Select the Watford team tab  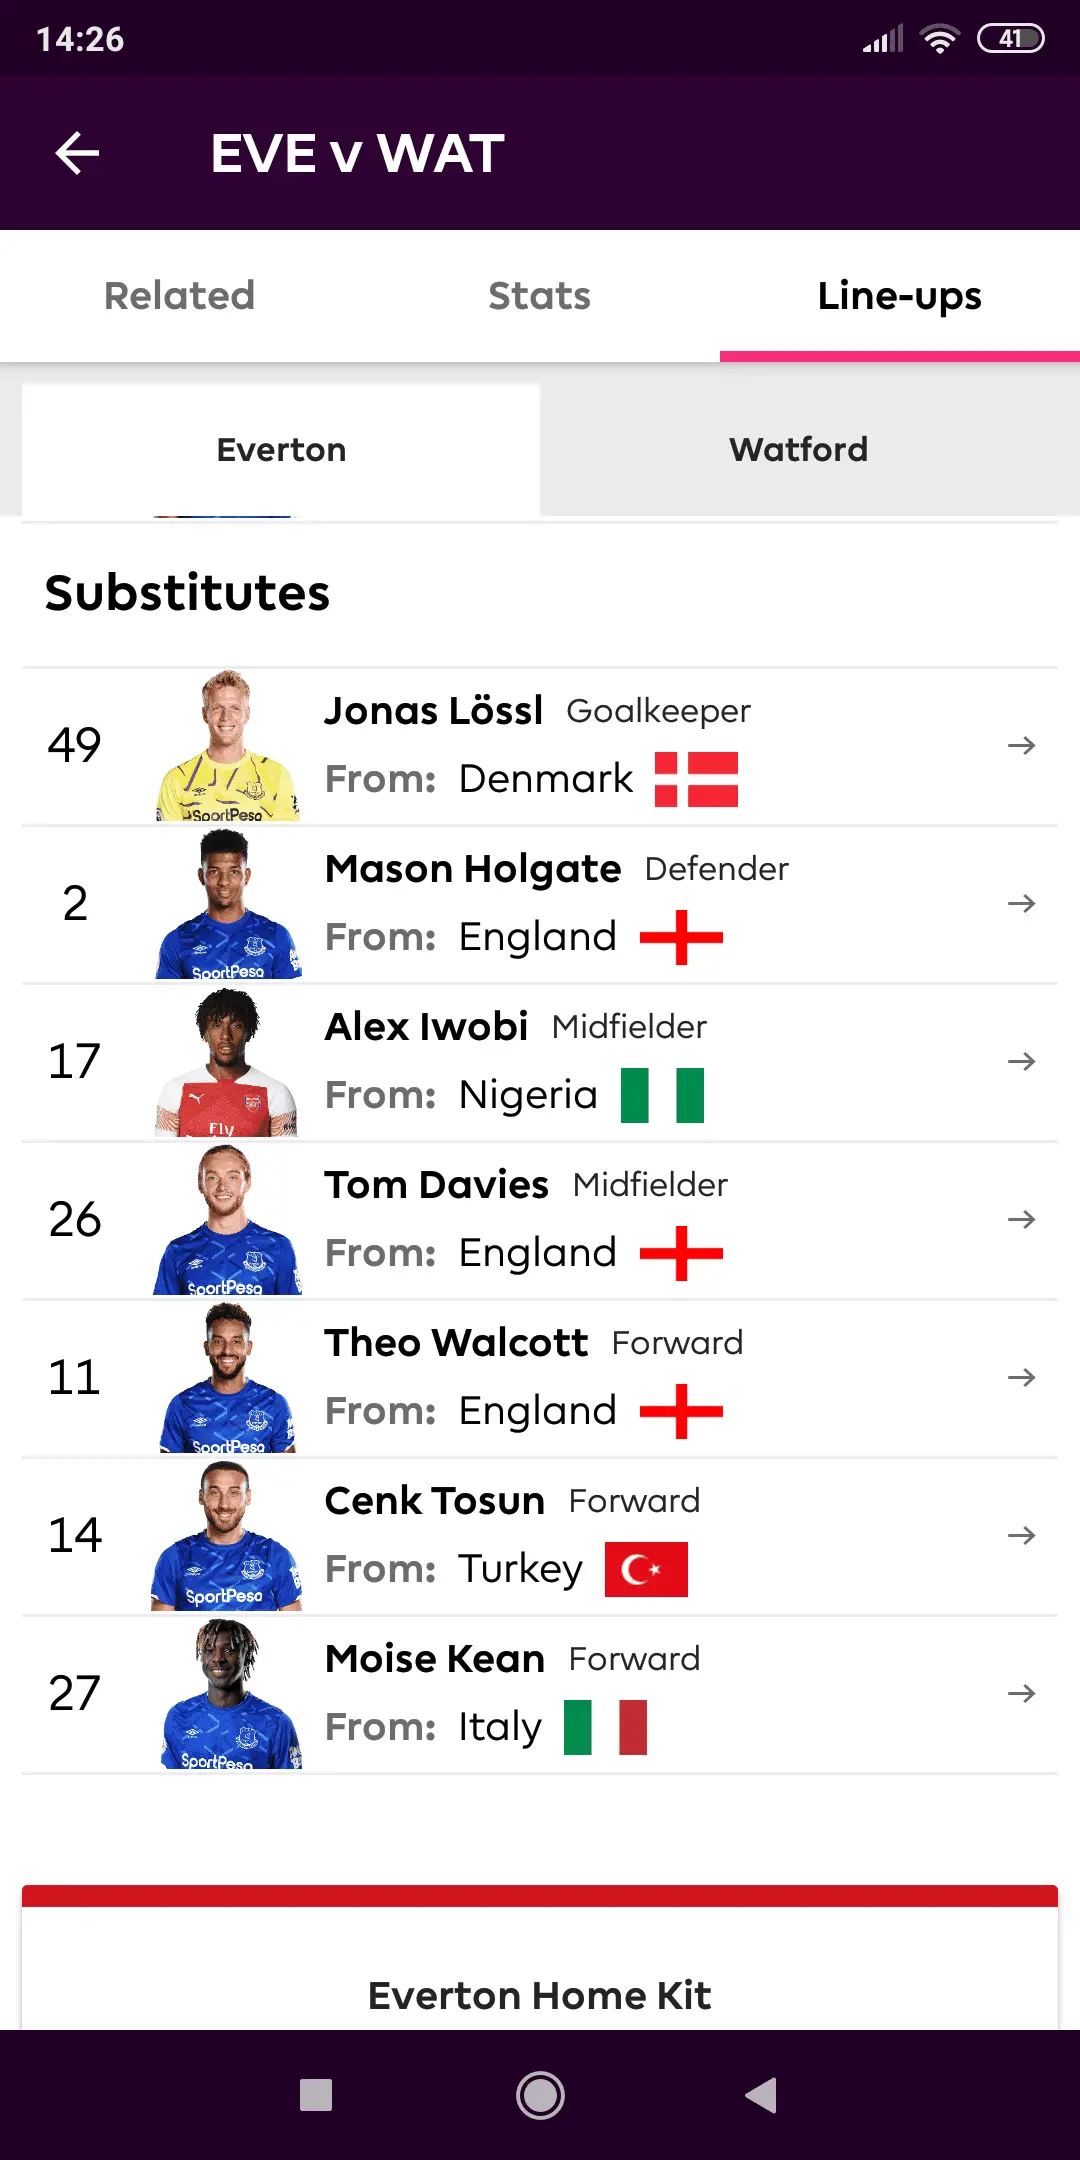798,450
